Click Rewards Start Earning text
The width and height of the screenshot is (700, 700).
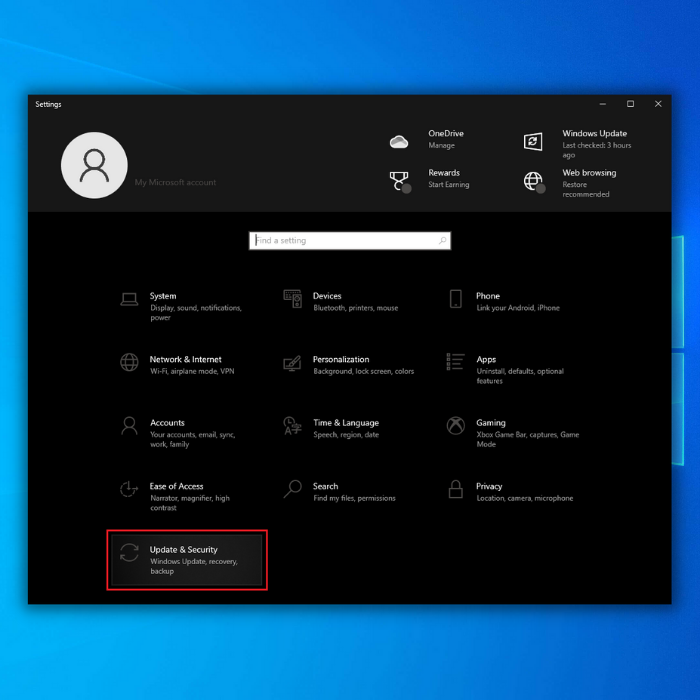pyautogui.click(x=449, y=184)
